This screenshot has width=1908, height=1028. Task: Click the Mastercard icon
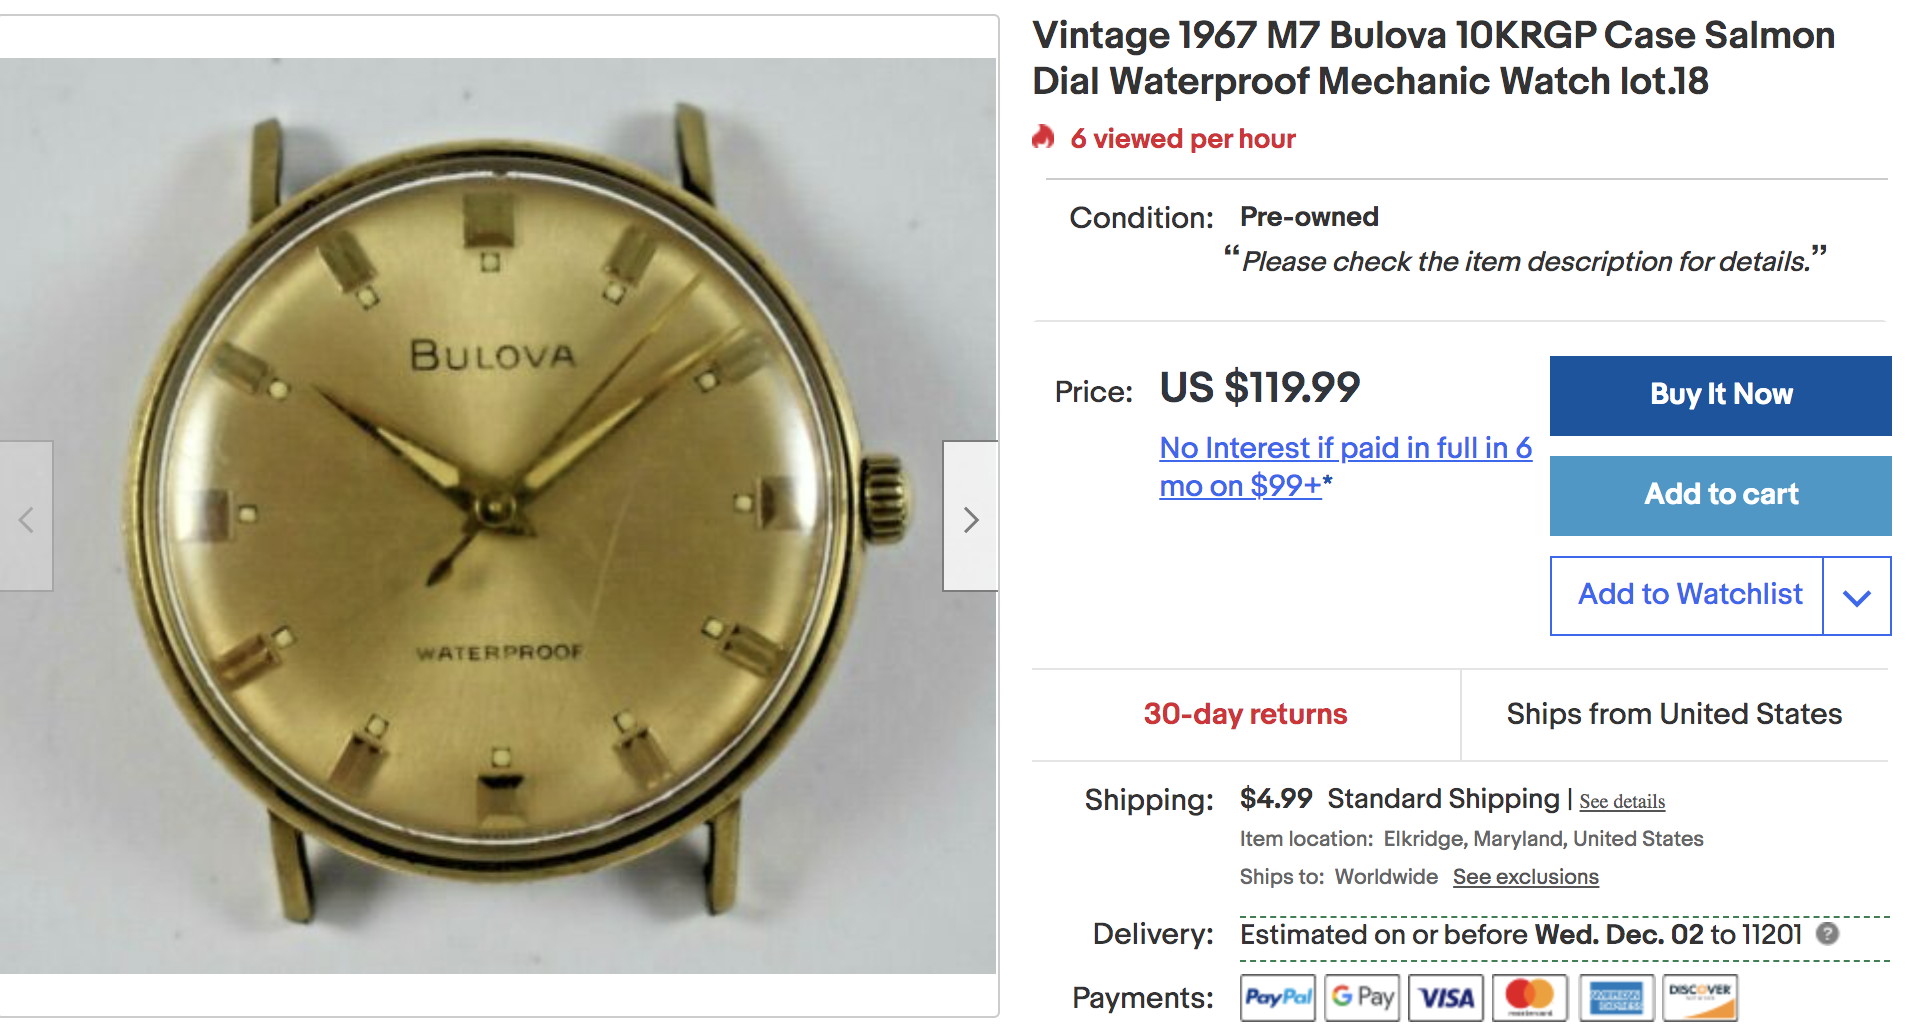[1530, 997]
